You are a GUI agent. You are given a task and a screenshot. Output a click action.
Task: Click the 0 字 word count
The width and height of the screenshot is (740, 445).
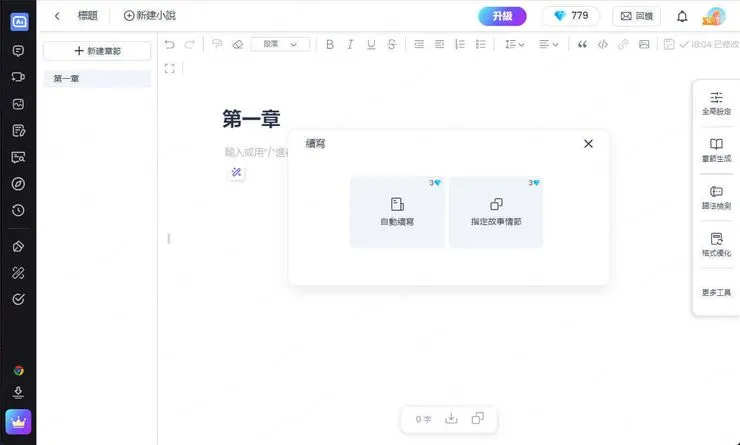423,420
